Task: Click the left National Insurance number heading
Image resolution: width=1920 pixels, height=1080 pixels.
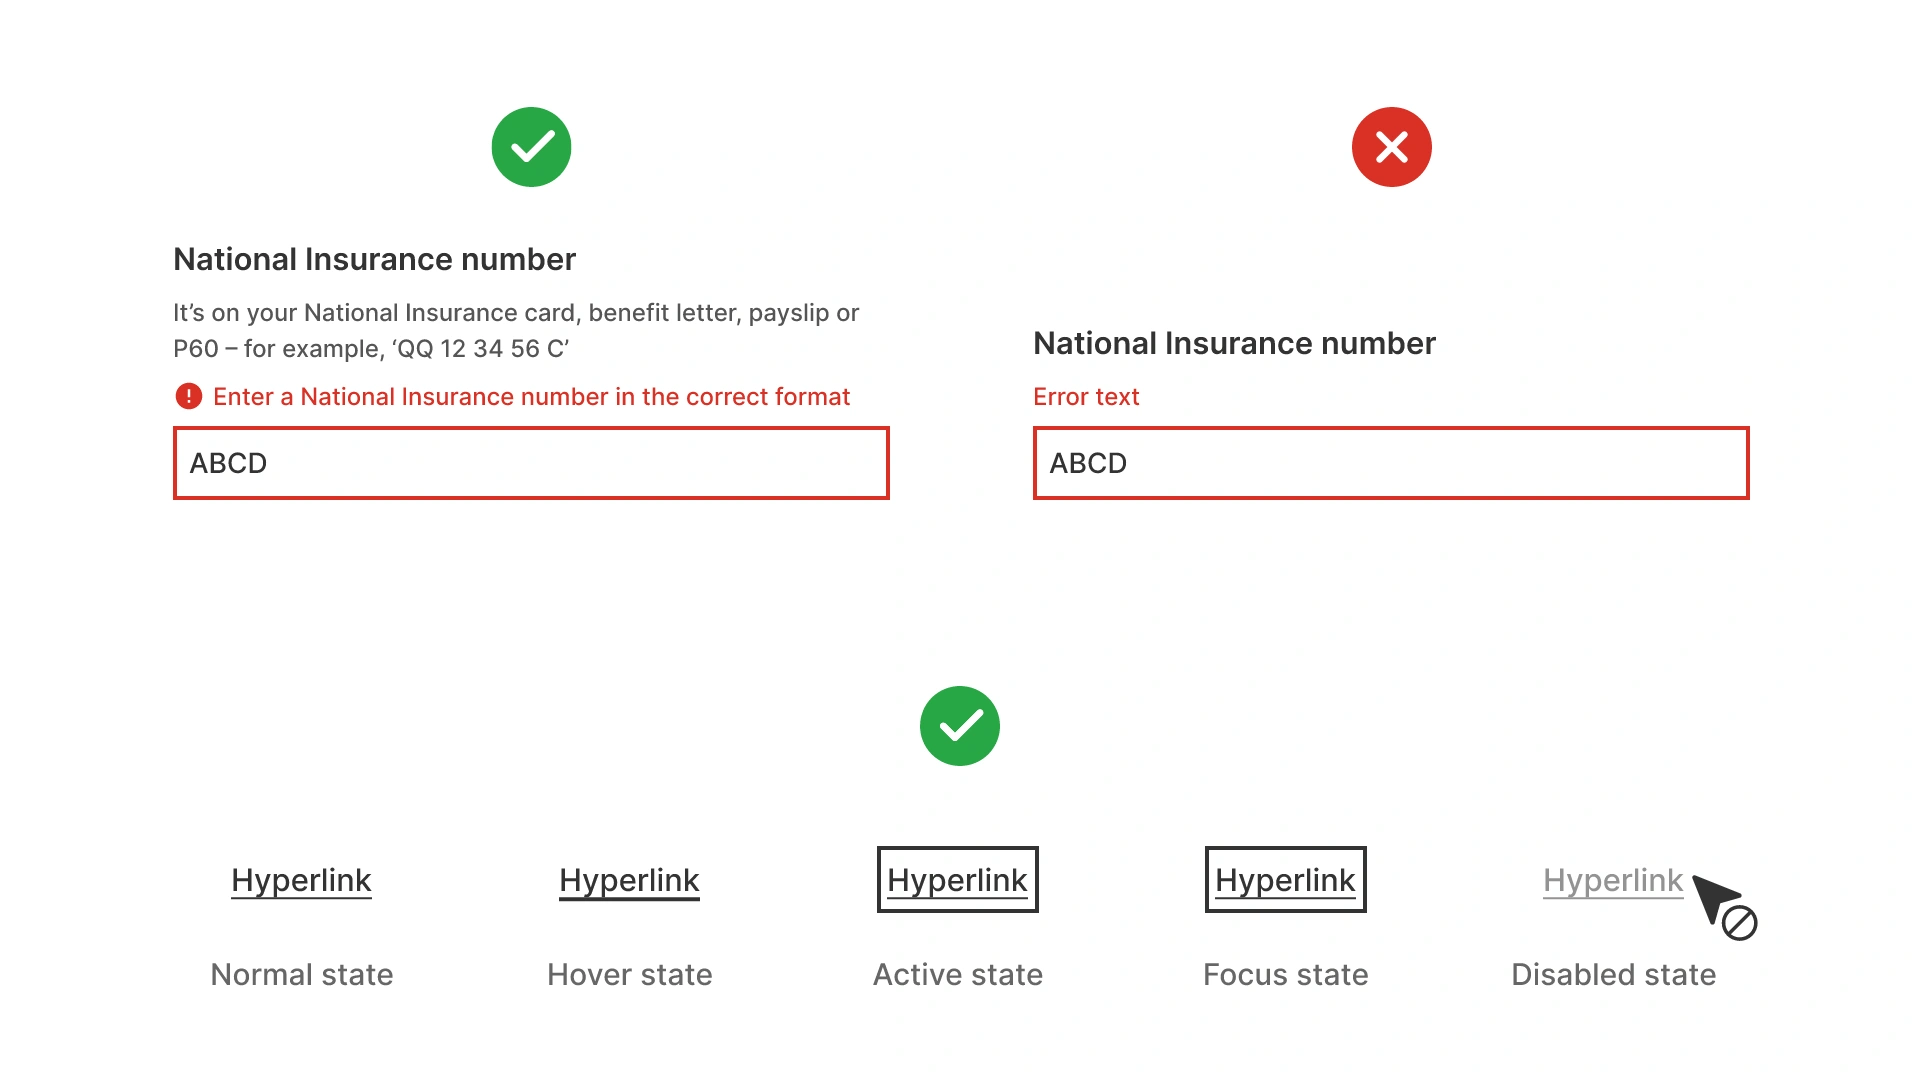Action: [x=375, y=259]
